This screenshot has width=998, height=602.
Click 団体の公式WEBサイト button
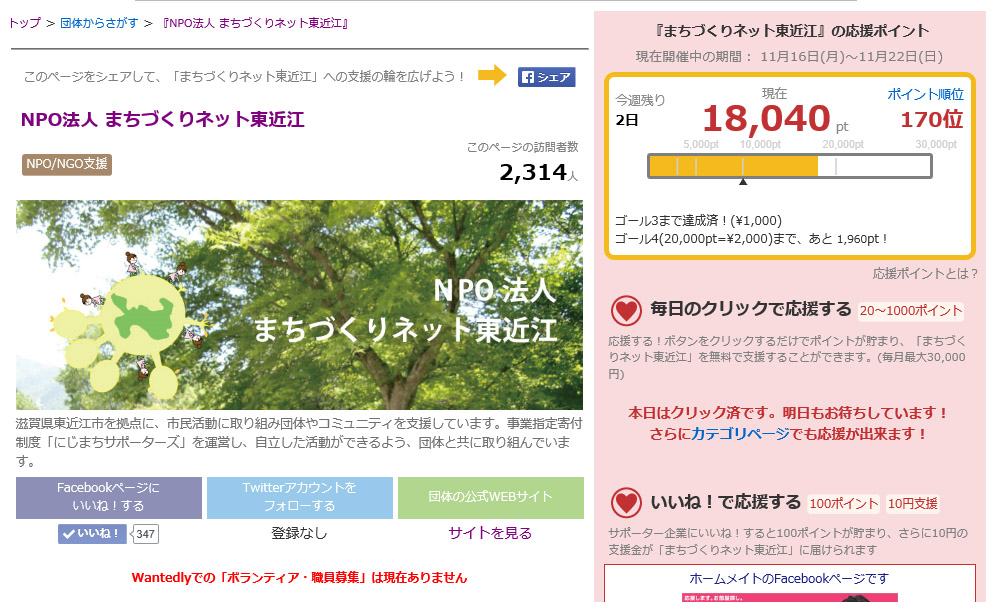[490, 497]
